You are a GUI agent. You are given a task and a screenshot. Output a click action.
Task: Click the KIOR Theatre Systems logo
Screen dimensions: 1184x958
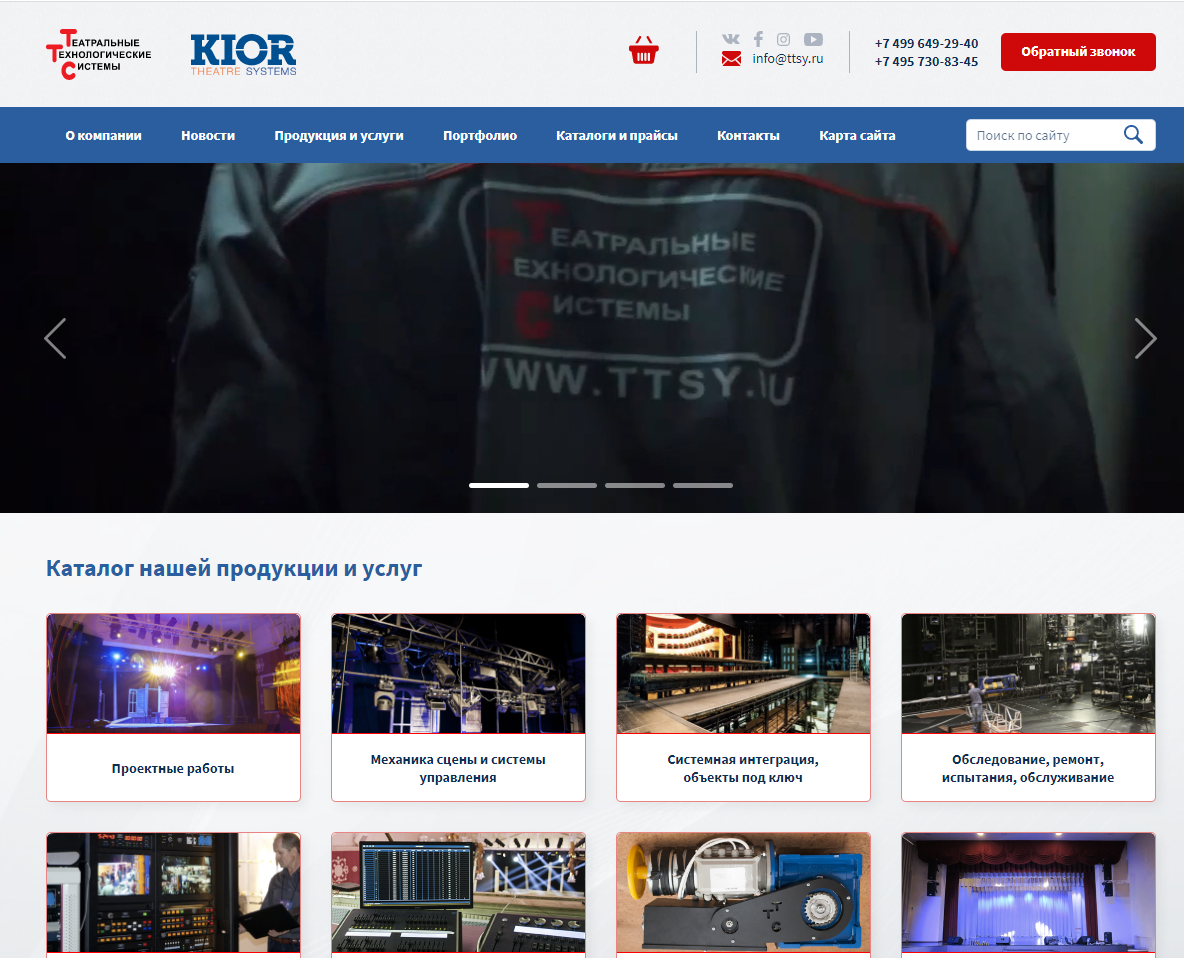tap(243, 55)
